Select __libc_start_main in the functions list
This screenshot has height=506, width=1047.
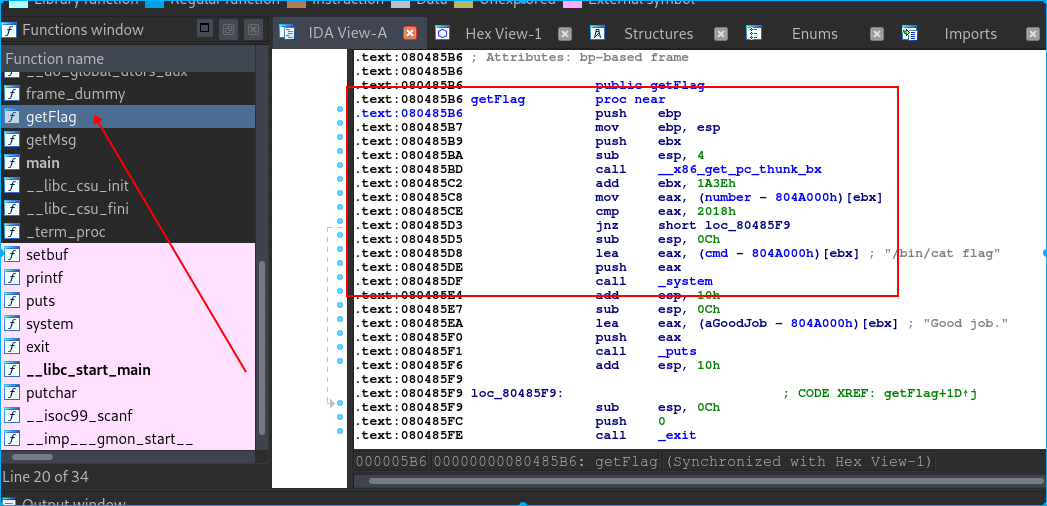click(x=127, y=370)
